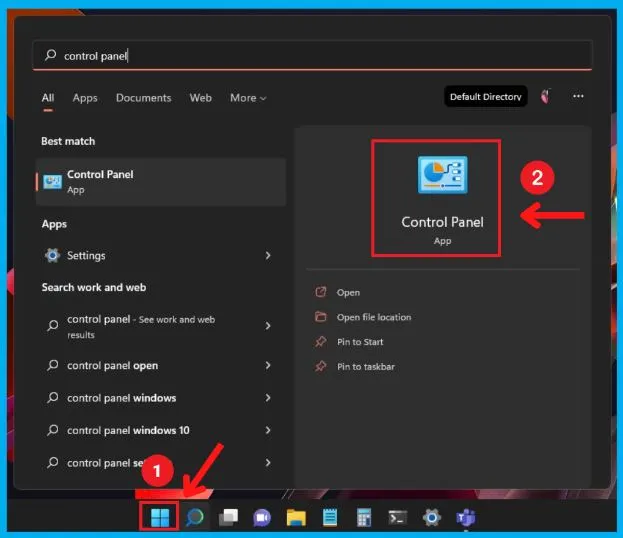
Task: Click search icon beside 'control panel windows 10'
Action: (52, 430)
